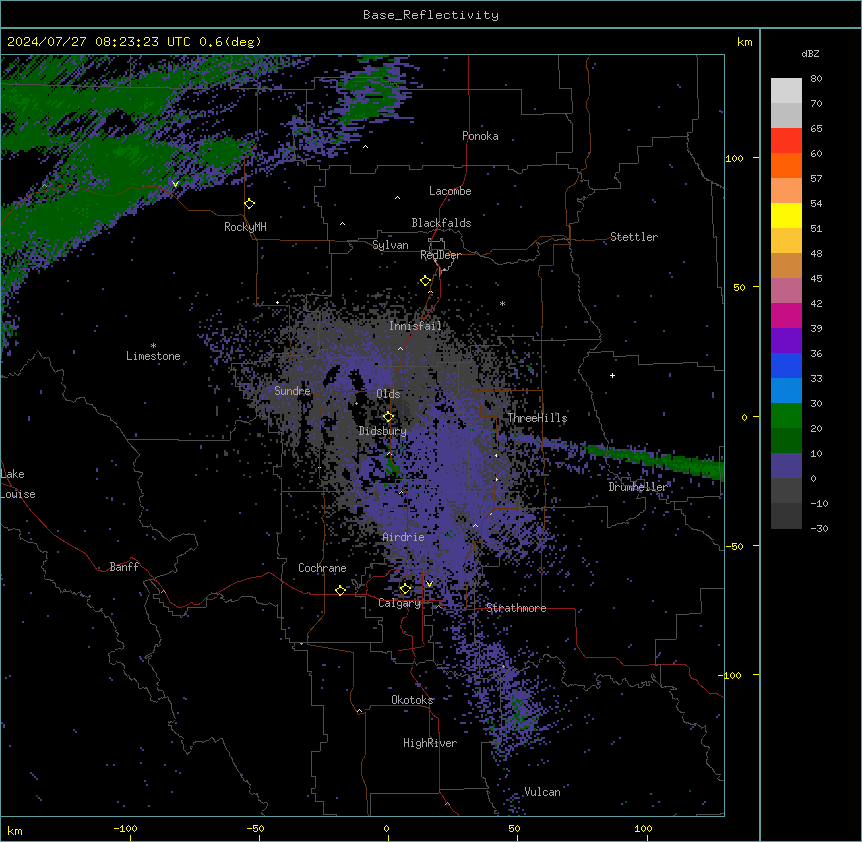Click the purple 10 dBZ legend swatch
The image size is (862, 842).
(786, 466)
